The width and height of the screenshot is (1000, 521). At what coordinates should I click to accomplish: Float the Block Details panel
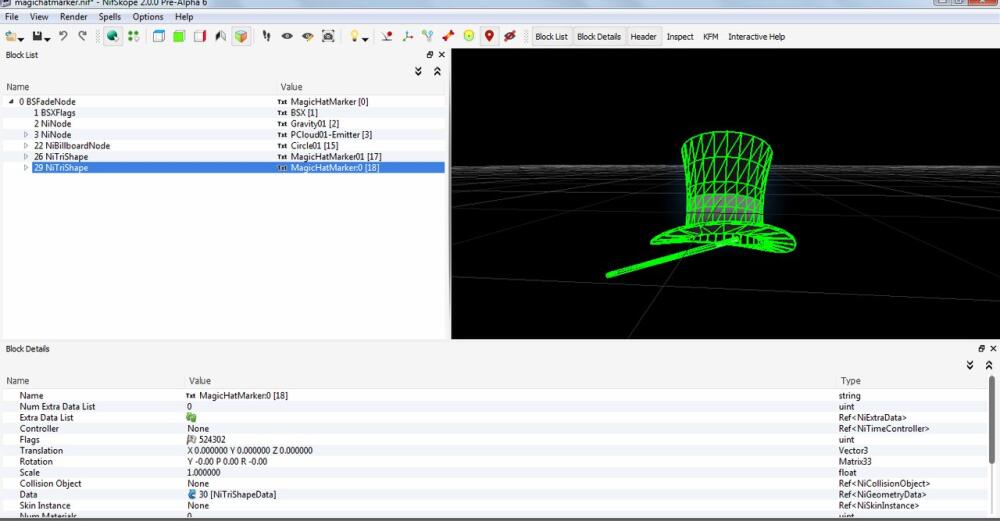click(982, 349)
